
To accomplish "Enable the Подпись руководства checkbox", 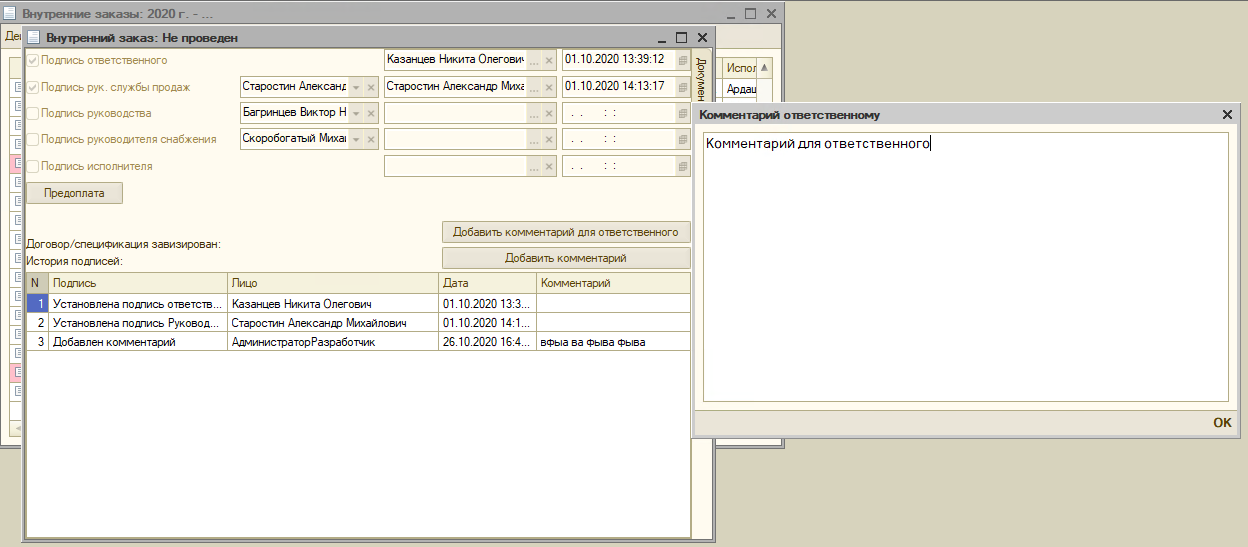I will click(33, 113).
